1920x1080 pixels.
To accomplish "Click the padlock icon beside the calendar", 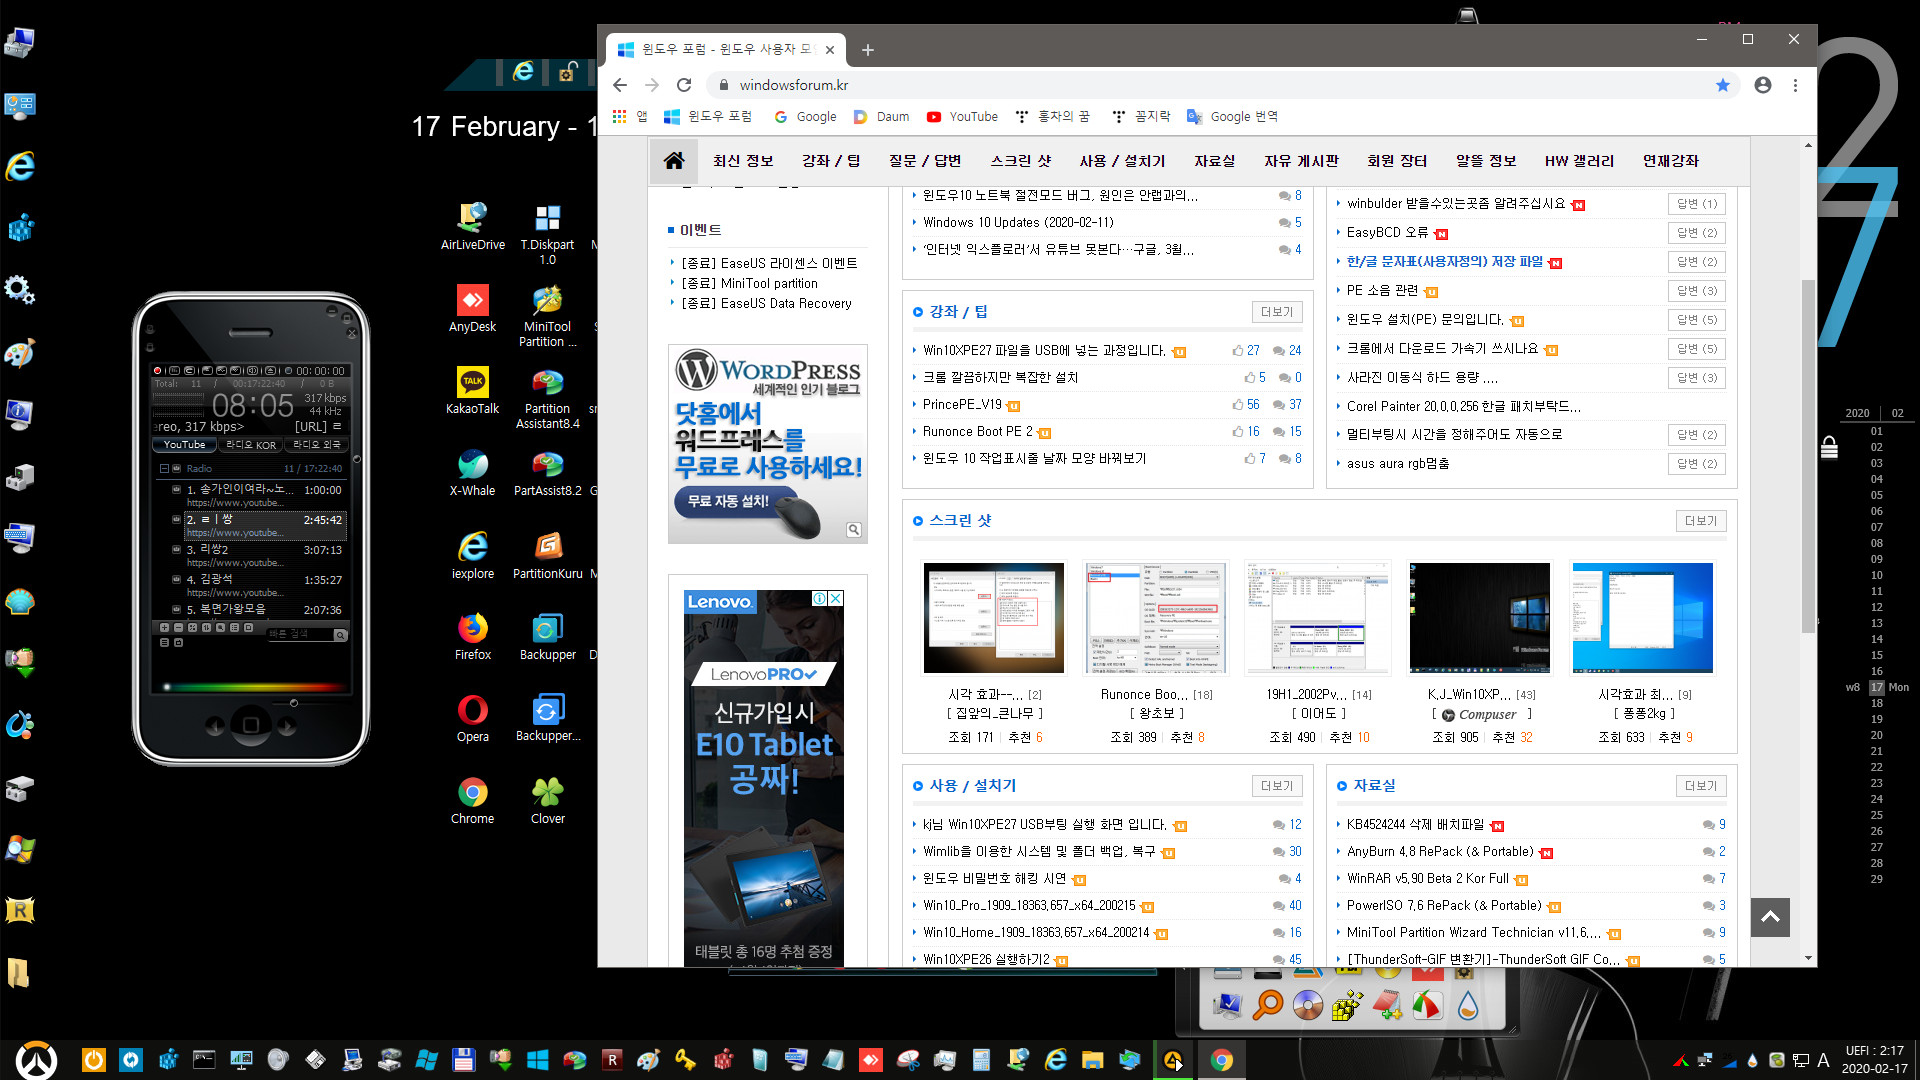I will pyautogui.click(x=1829, y=447).
